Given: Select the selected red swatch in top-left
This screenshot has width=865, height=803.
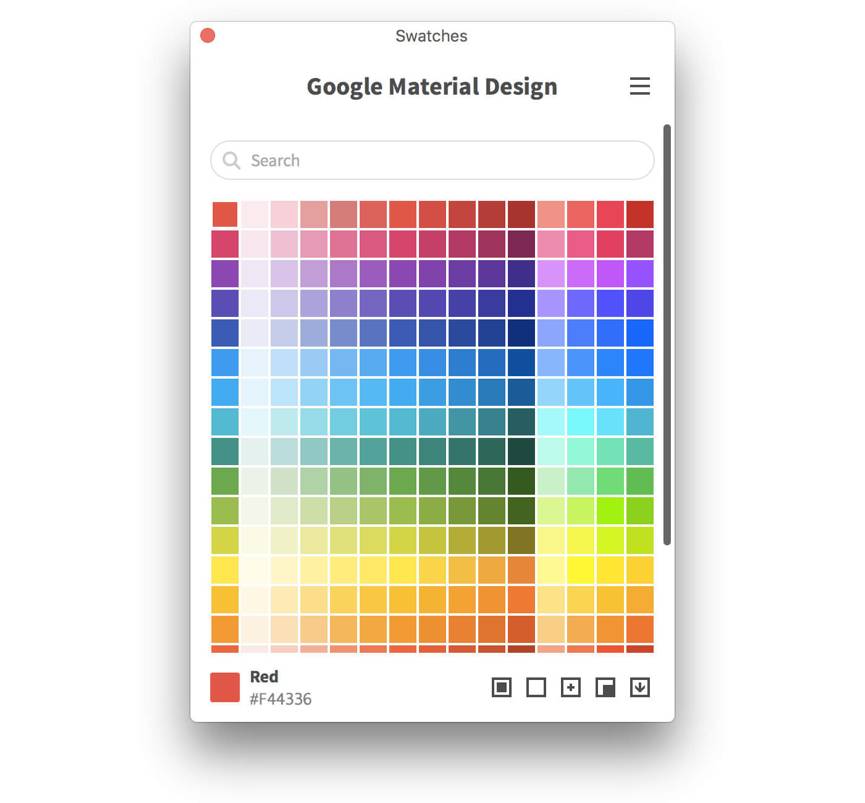Looking at the screenshot, I should 225,214.
